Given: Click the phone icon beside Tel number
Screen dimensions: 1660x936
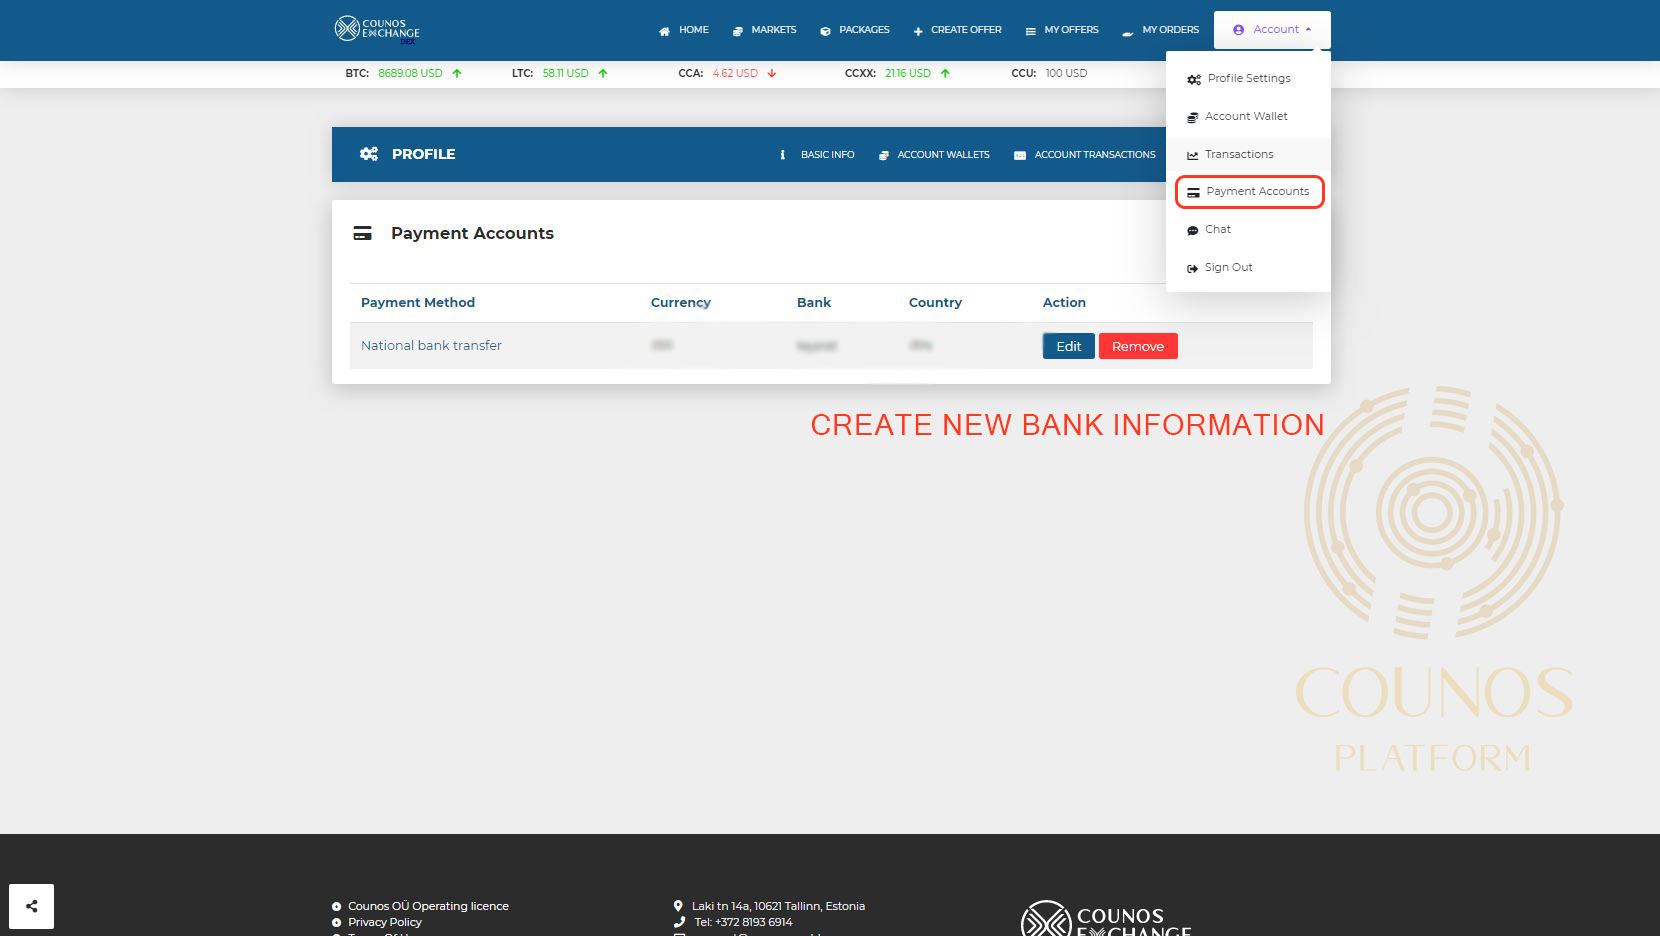Looking at the screenshot, I should pyautogui.click(x=680, y=922).
